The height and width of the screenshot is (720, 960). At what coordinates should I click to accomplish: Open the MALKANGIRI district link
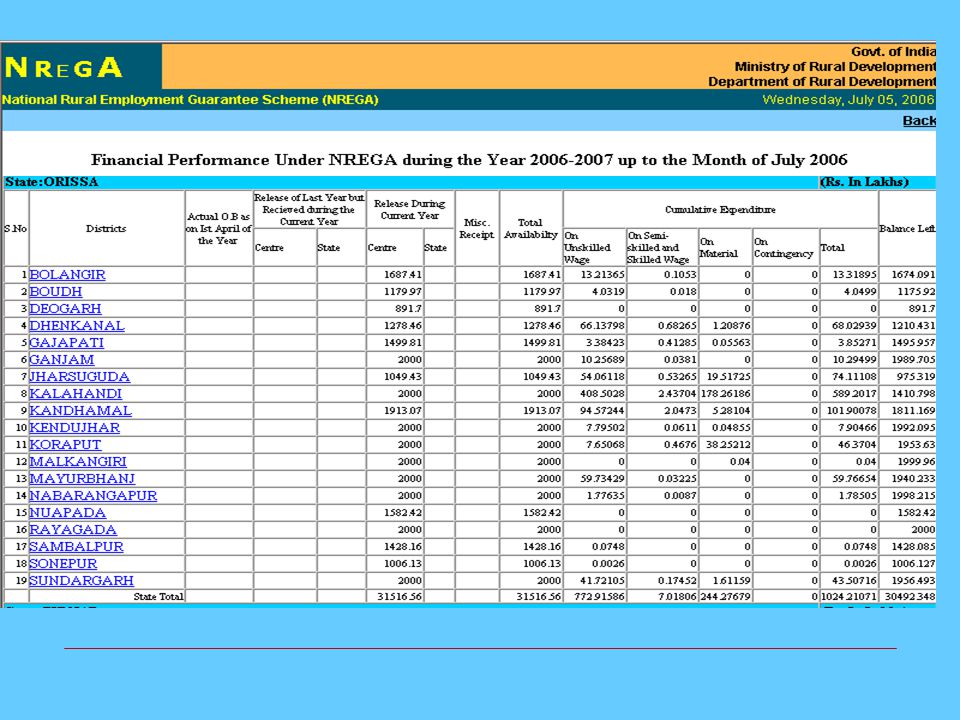[78, 462]
